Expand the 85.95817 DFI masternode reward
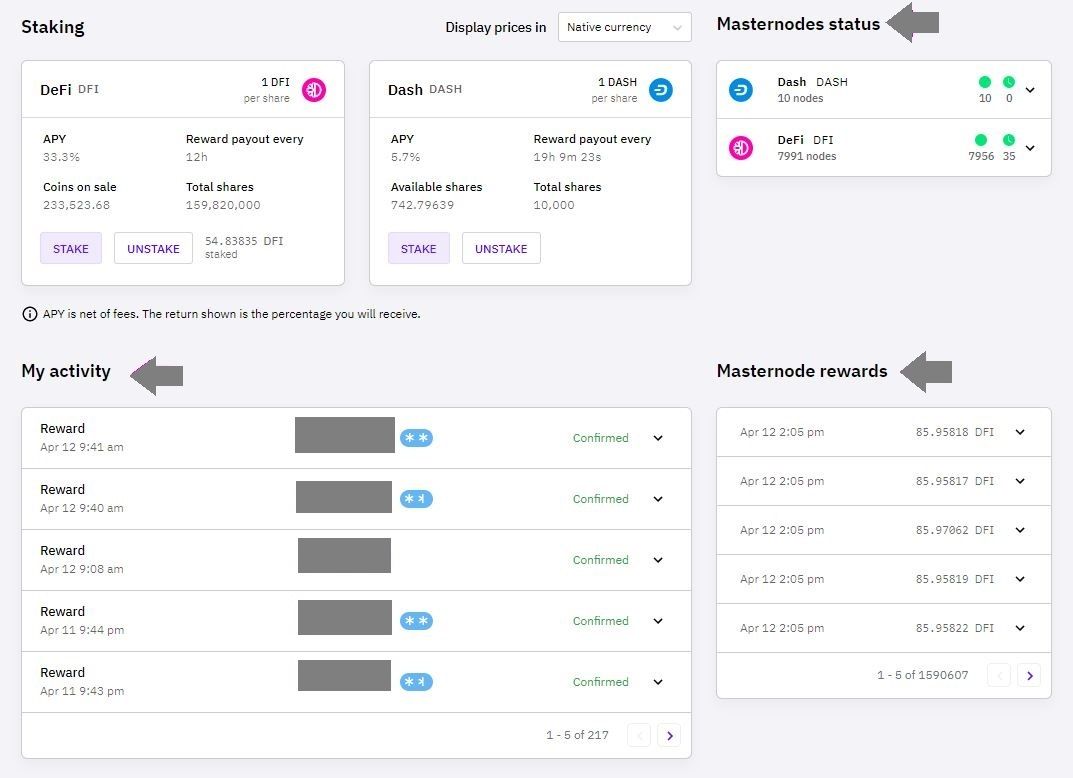 coord(1020,481)
